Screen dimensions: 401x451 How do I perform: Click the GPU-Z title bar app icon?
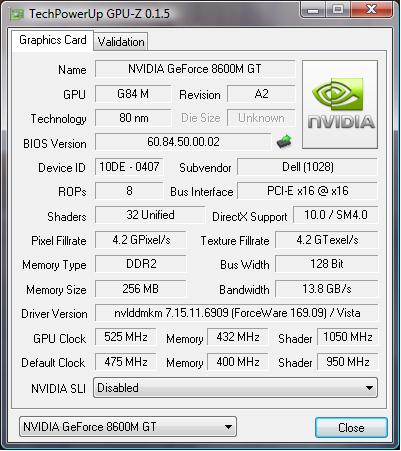16,14
